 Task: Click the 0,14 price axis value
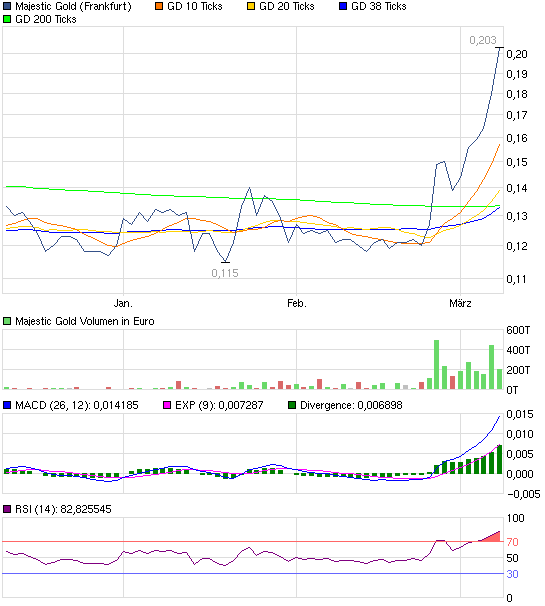coord(517,188)
